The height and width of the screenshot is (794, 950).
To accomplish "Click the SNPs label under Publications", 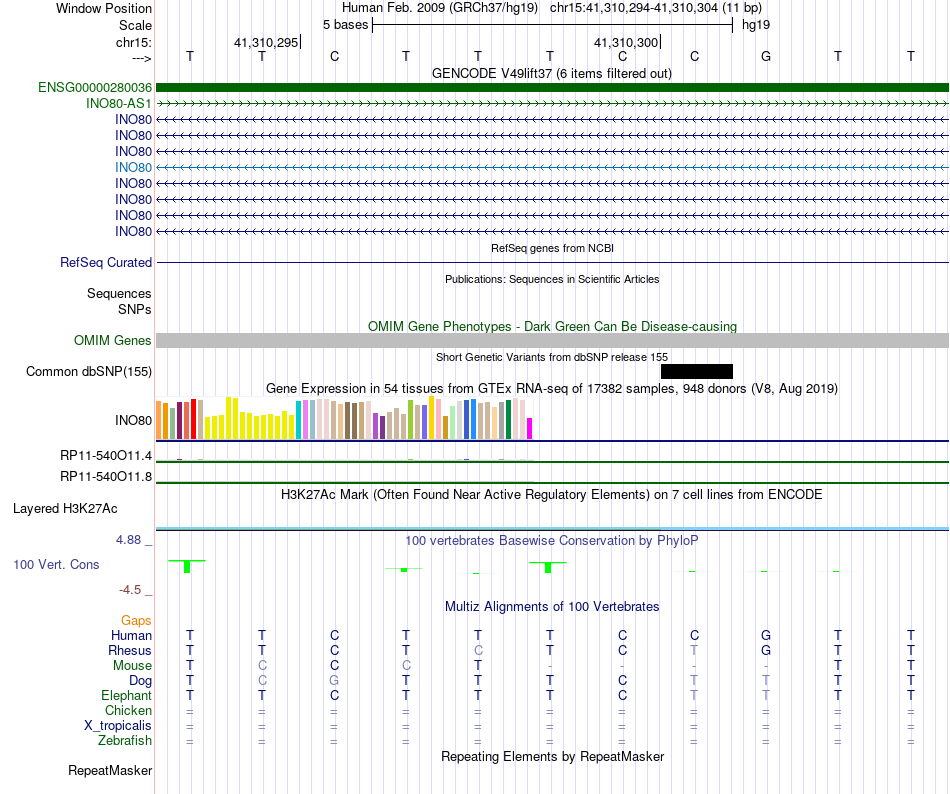I will 135,309.
